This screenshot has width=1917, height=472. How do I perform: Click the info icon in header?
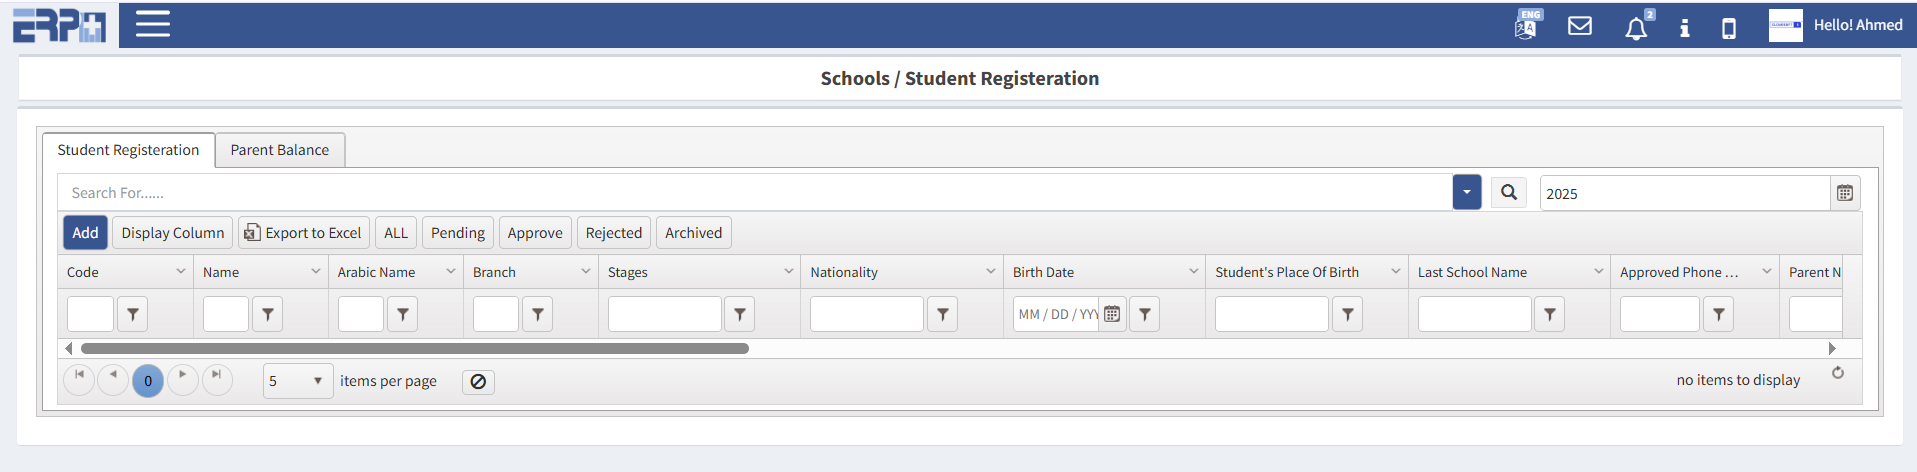click(1685, 28)
